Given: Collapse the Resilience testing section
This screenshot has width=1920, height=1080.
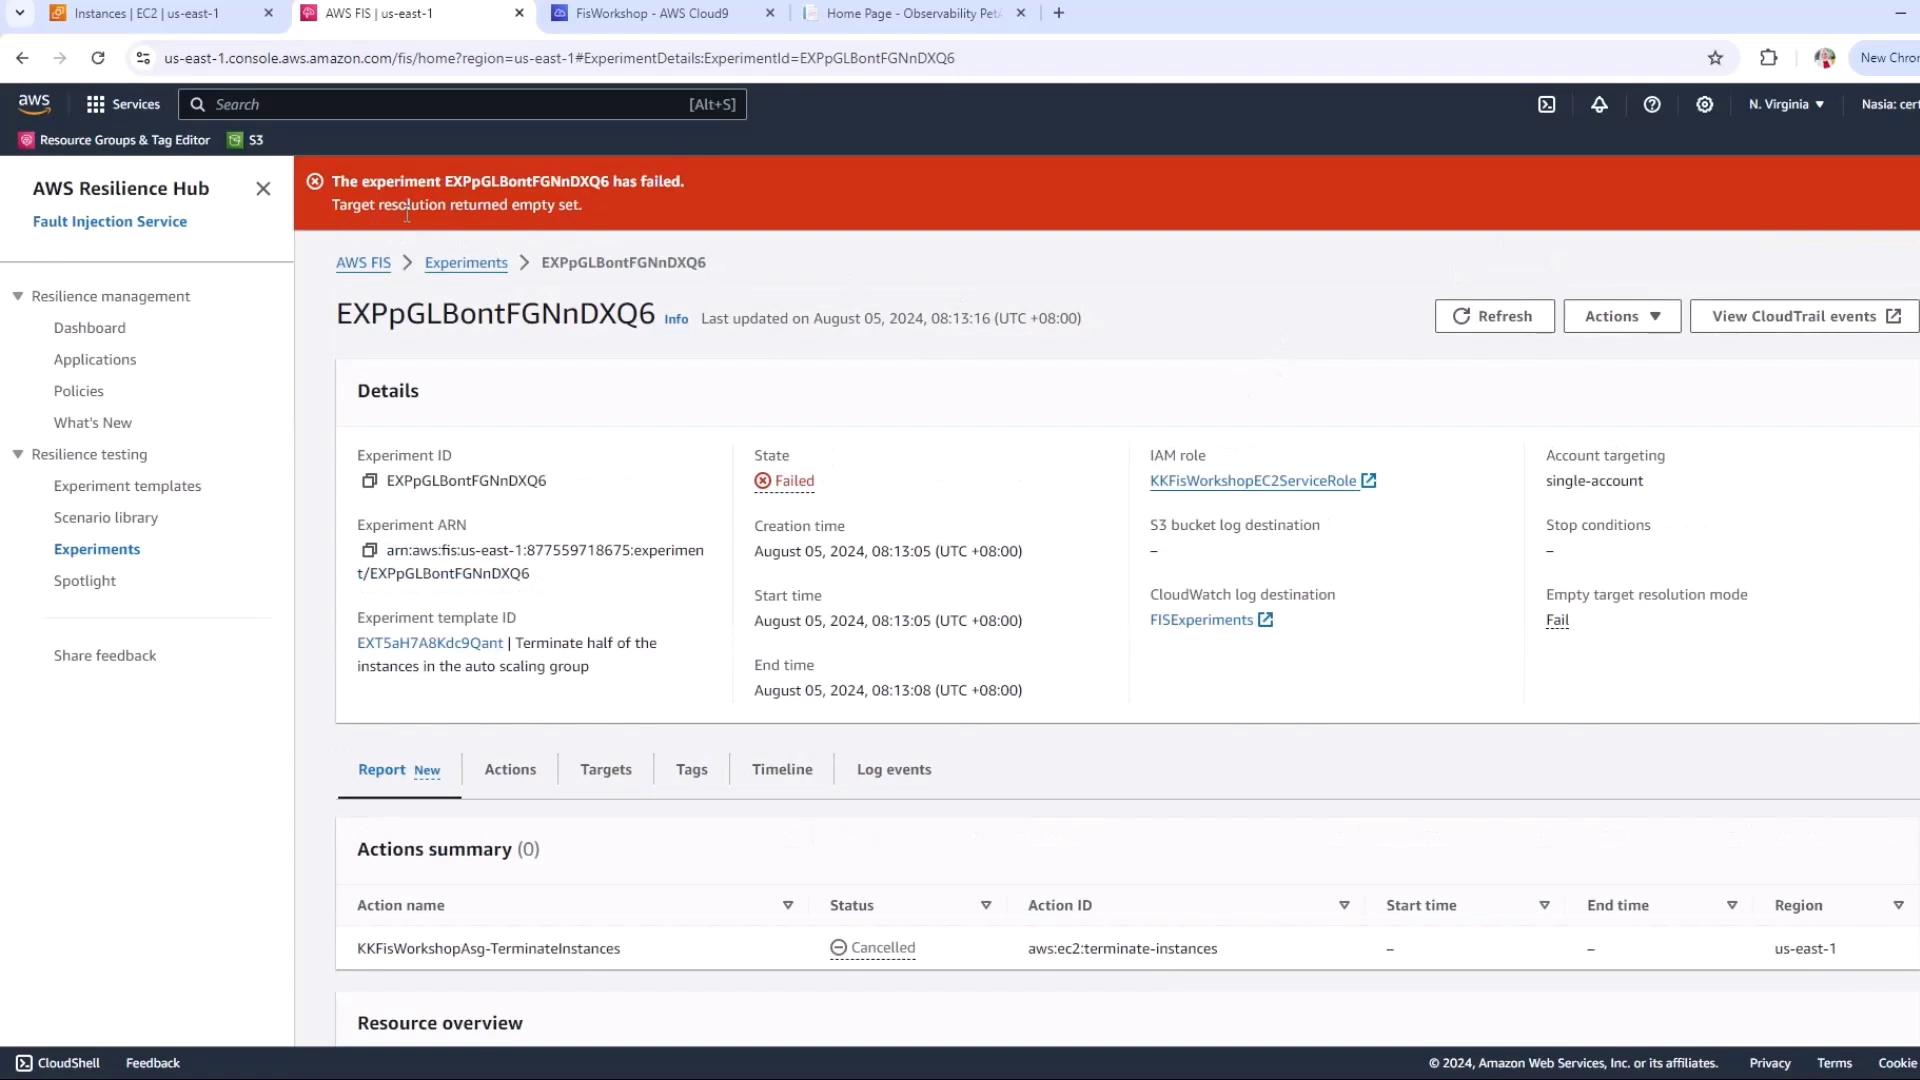Looking at the screenshot, I should click(18, 454).
